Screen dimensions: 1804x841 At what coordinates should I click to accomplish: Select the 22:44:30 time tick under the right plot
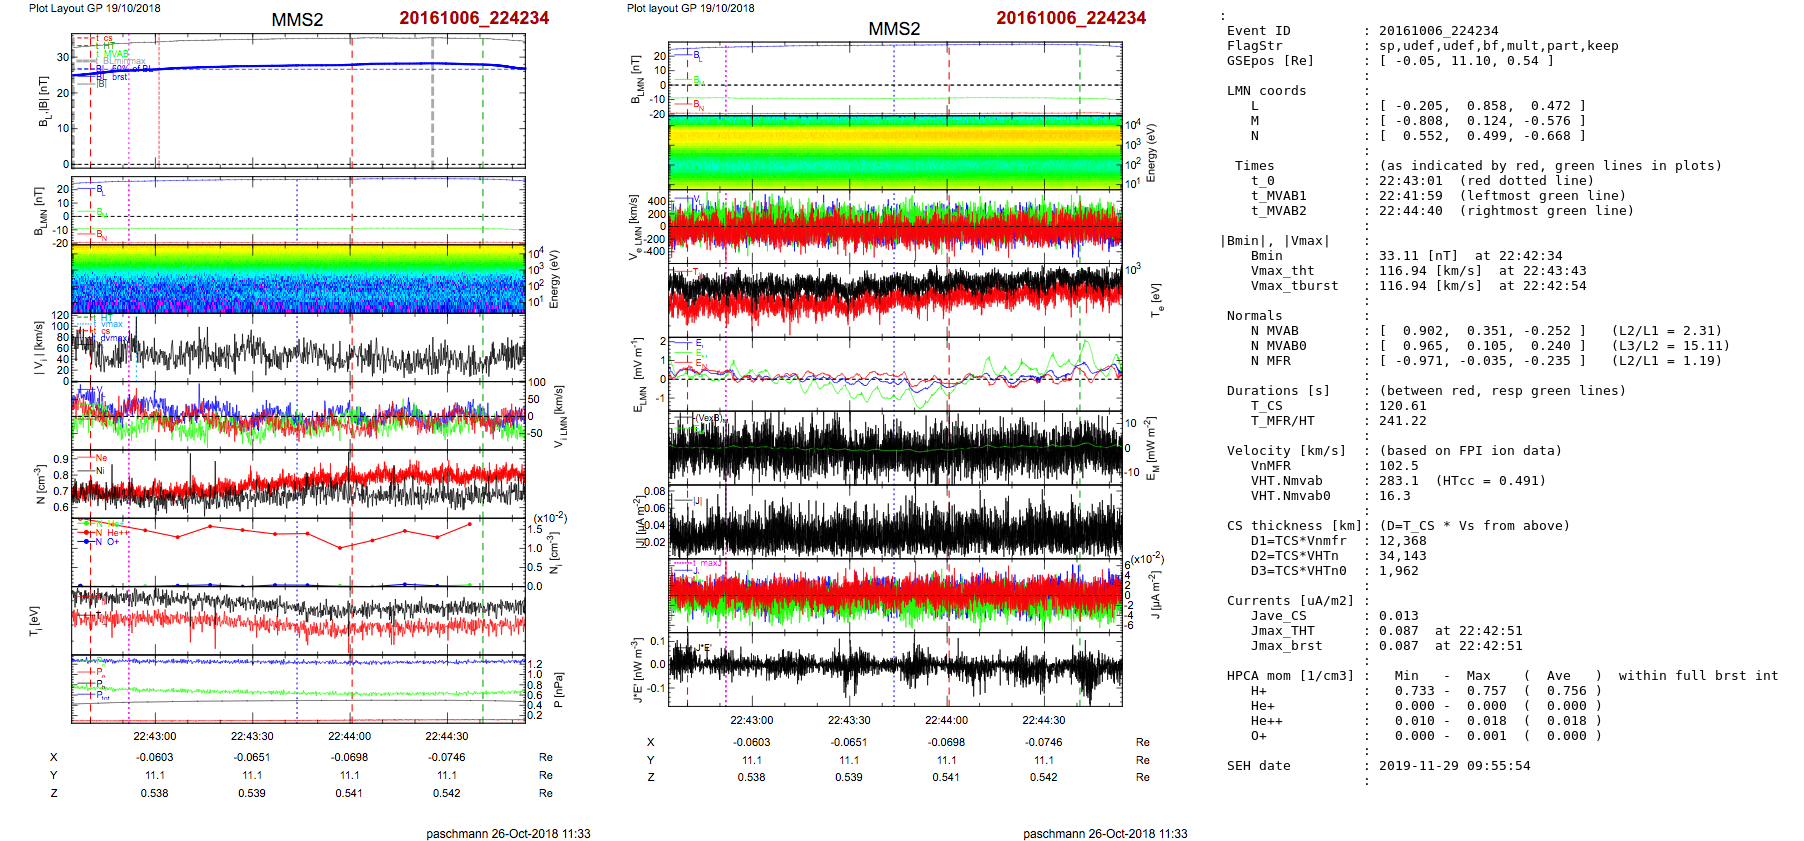point(1043,720)
